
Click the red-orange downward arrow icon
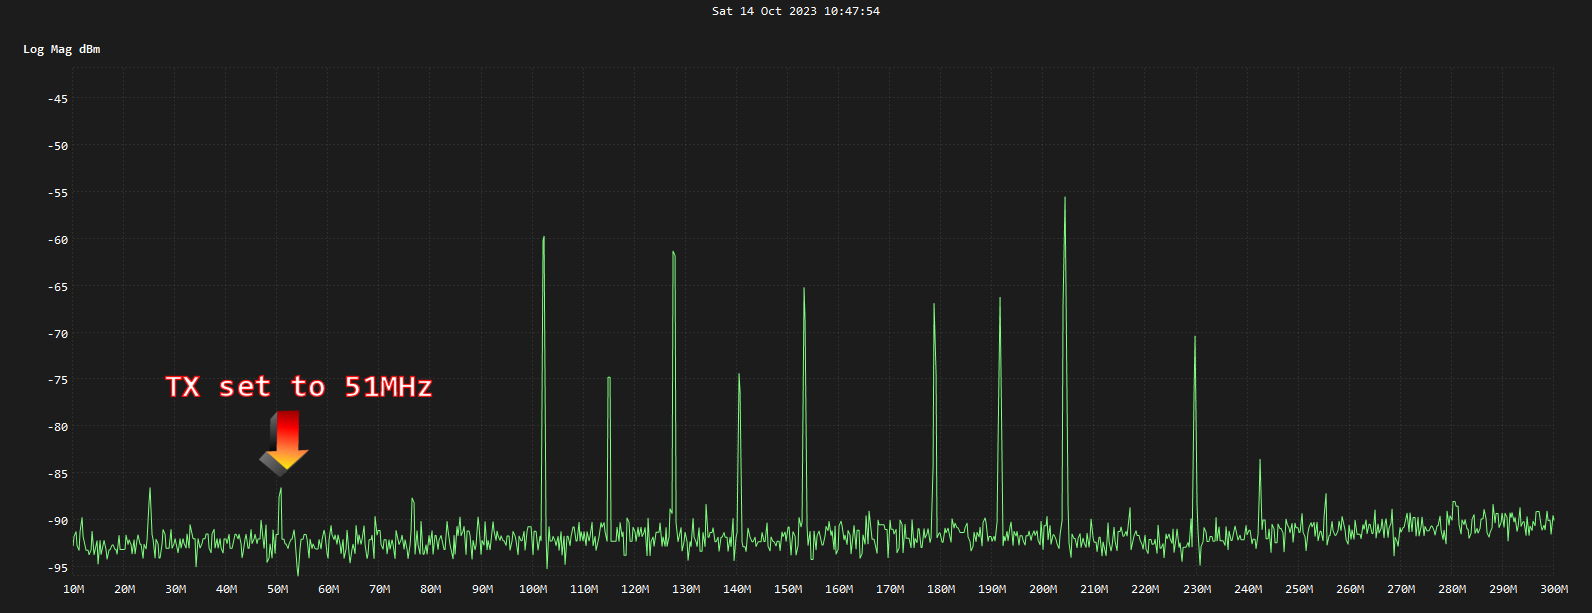tap(285, 441)
